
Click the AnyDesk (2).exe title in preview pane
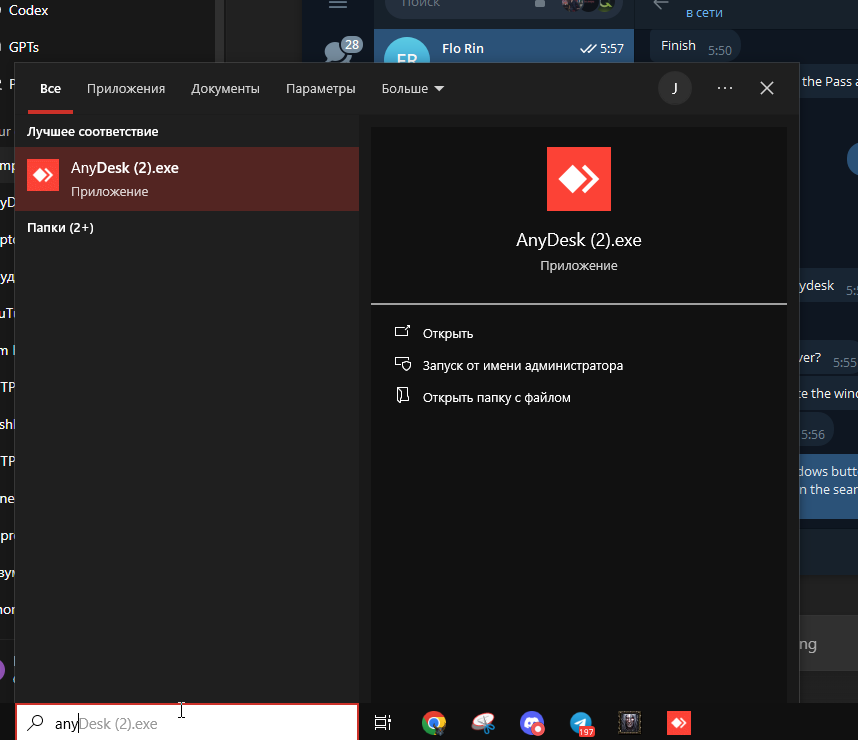(578, 240)
